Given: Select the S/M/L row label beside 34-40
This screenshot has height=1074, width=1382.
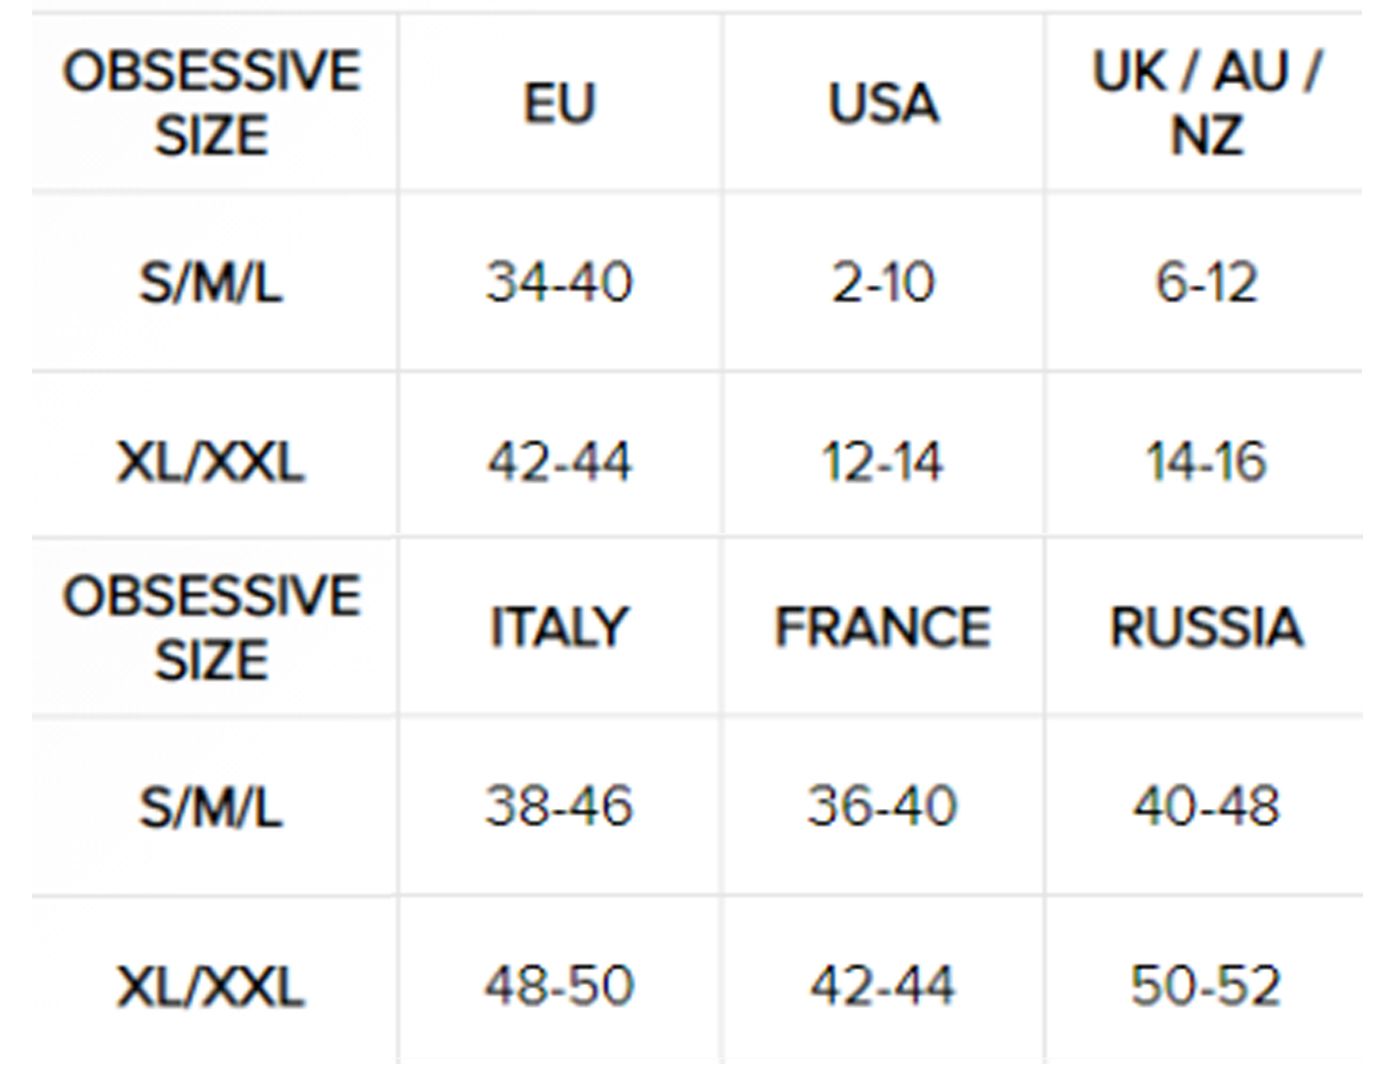Looking at the screenshot, I should 211,282.
